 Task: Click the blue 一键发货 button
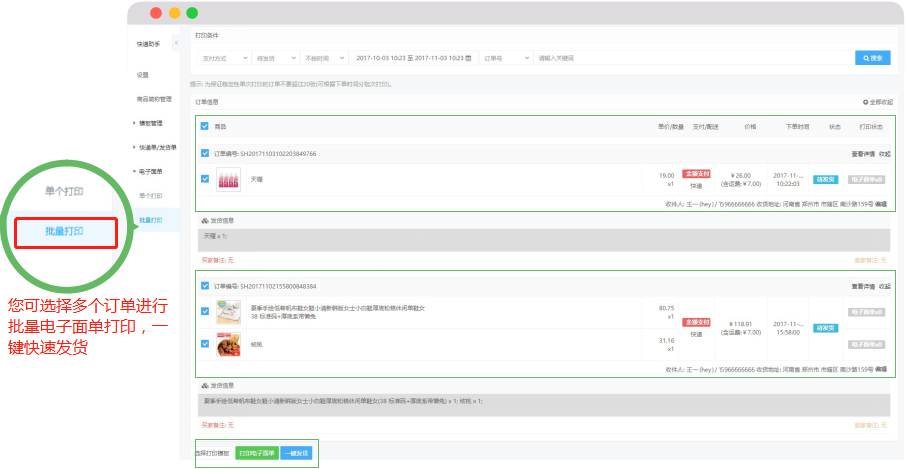[x=296, y=453]
